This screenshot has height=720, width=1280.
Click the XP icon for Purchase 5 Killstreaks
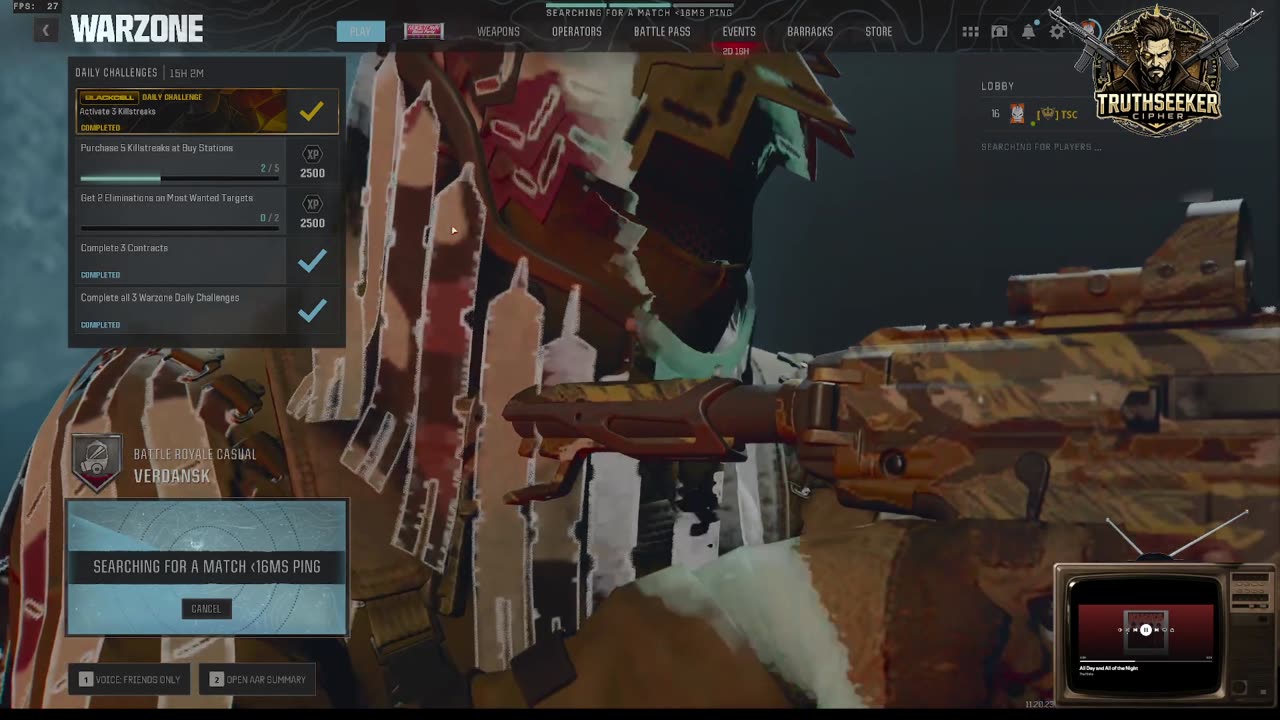312,155
